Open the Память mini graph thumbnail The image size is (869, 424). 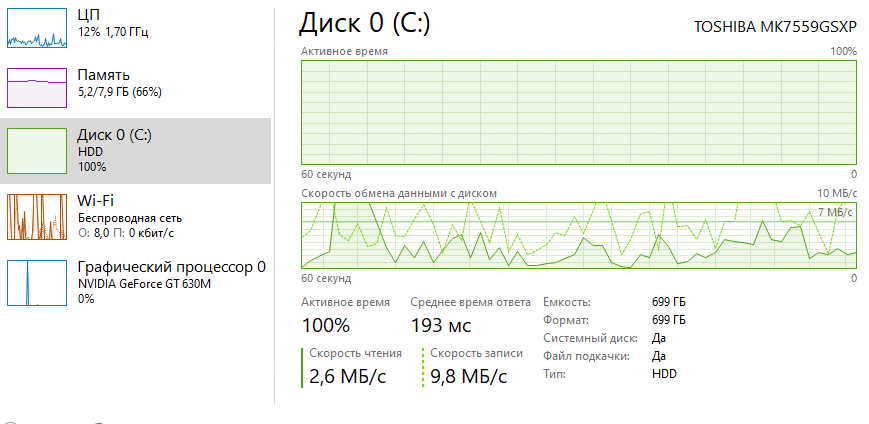37,88
